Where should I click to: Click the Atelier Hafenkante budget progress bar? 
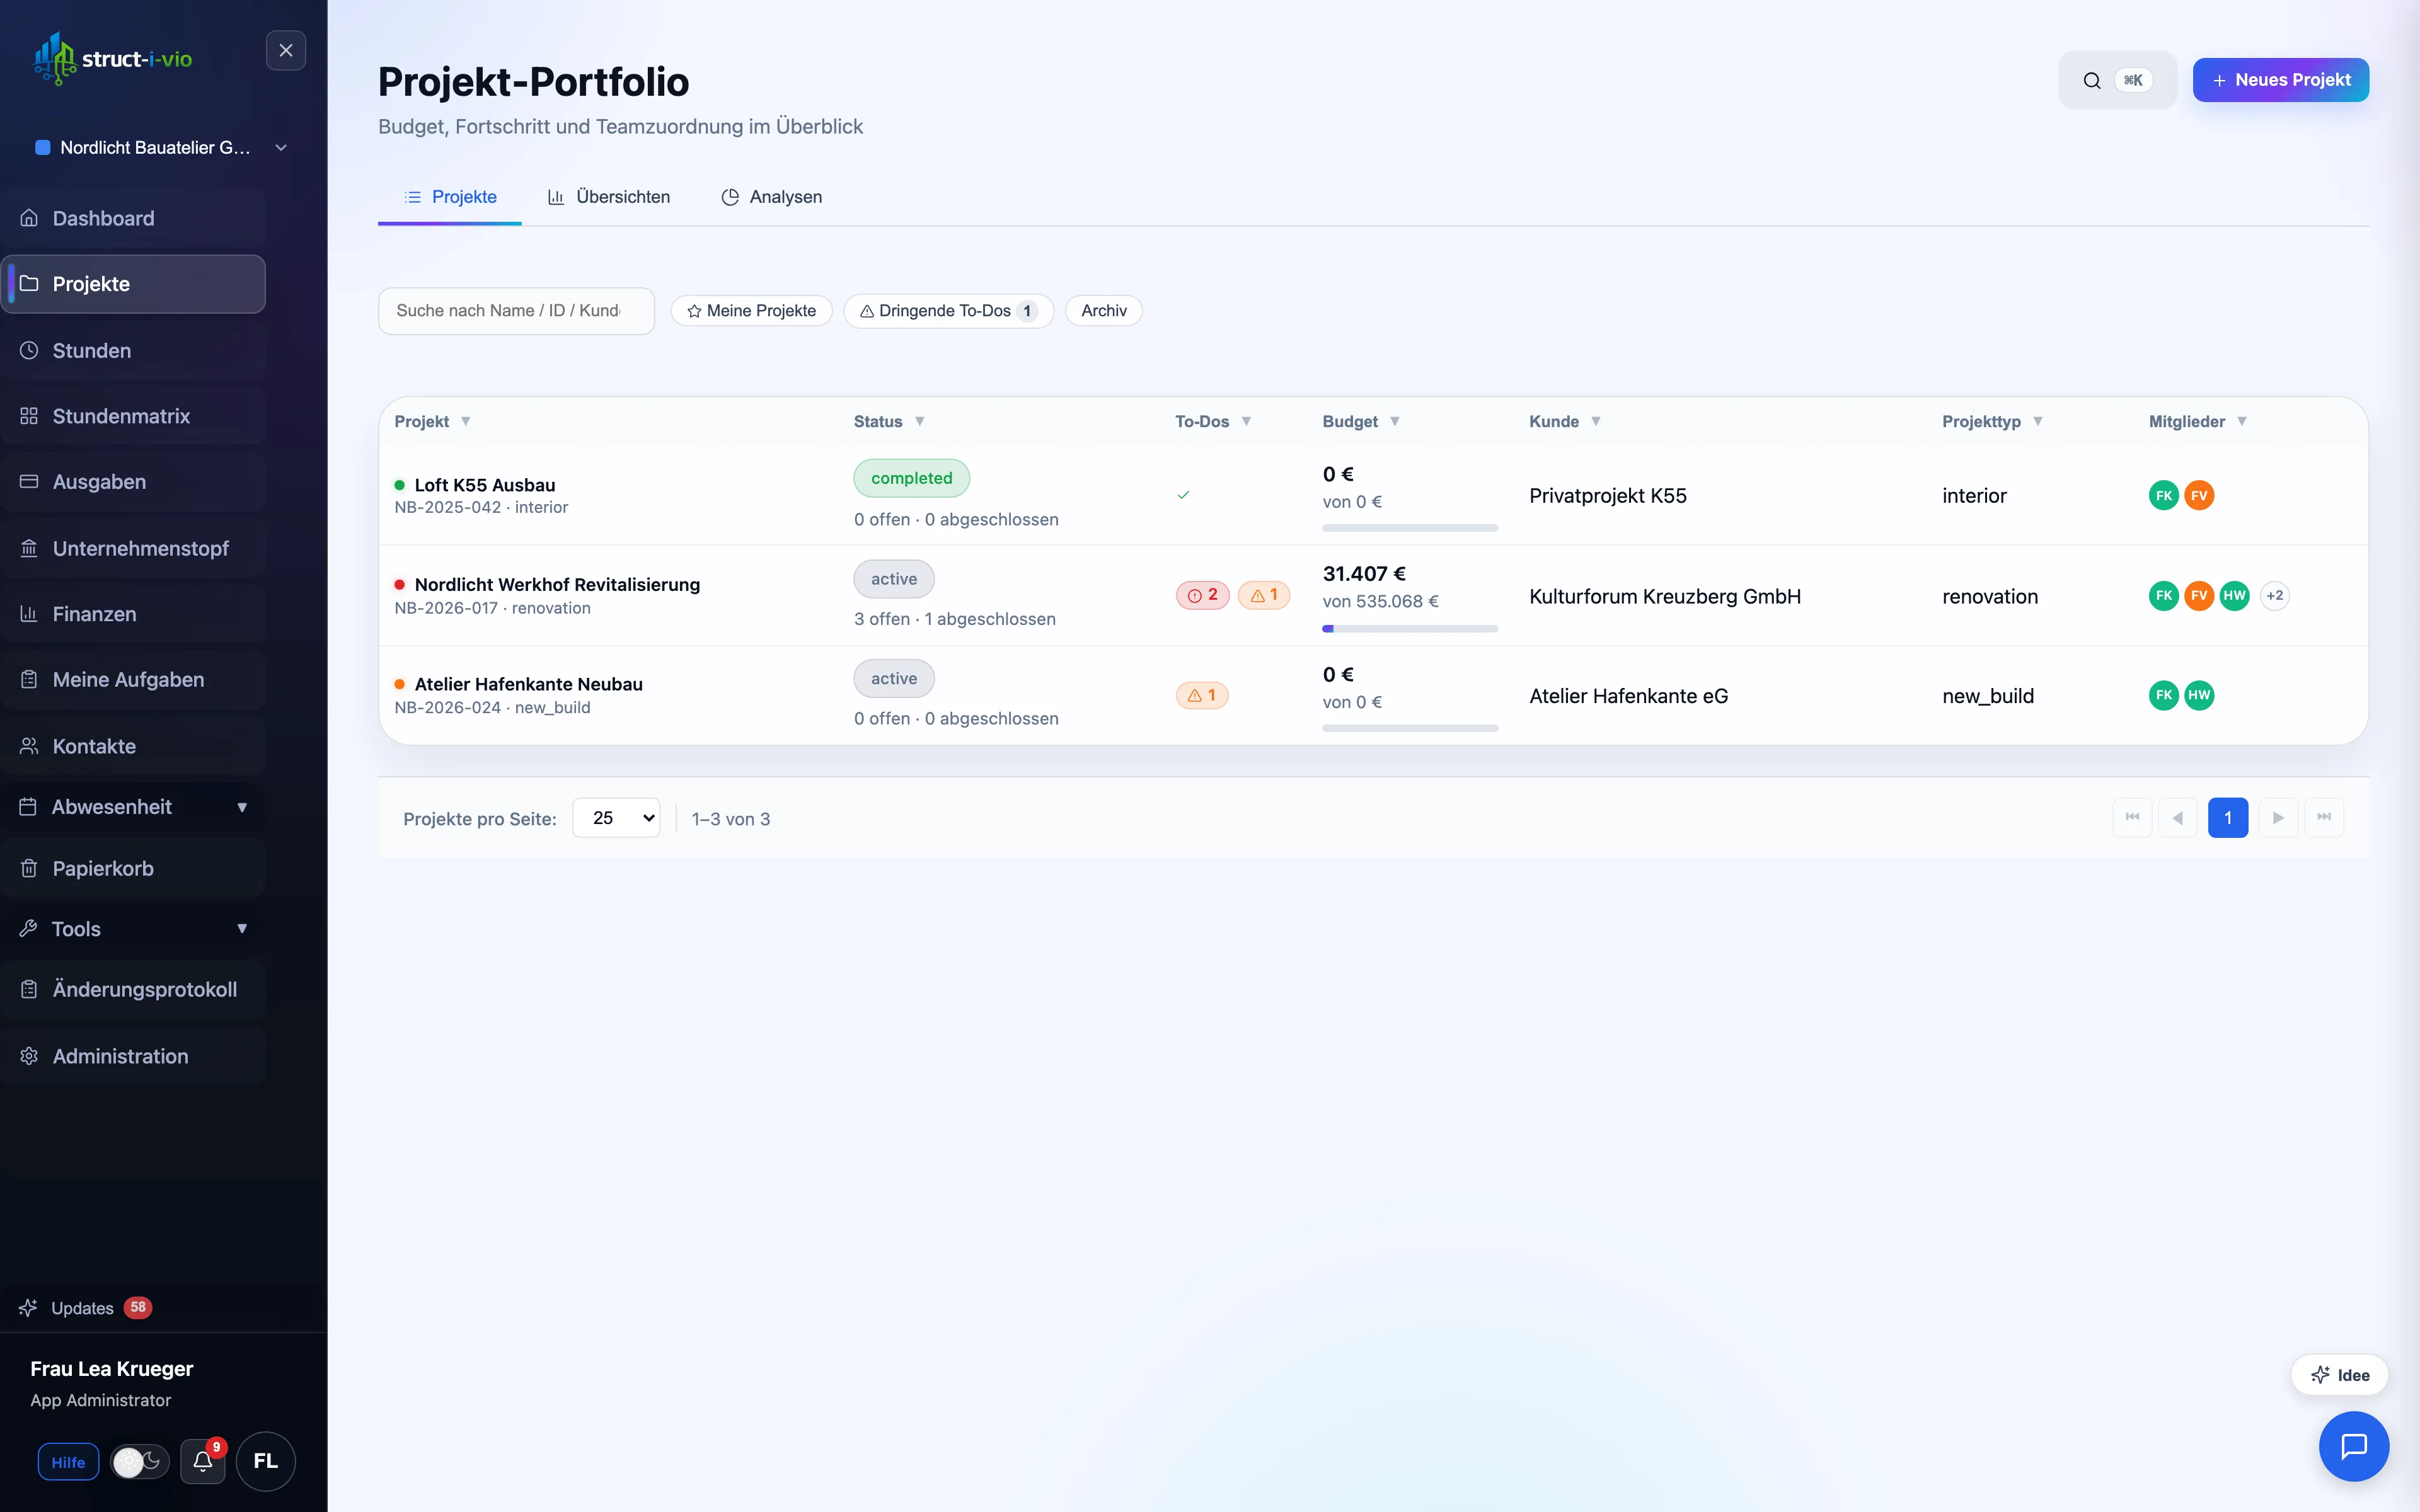pos(1410,728)
